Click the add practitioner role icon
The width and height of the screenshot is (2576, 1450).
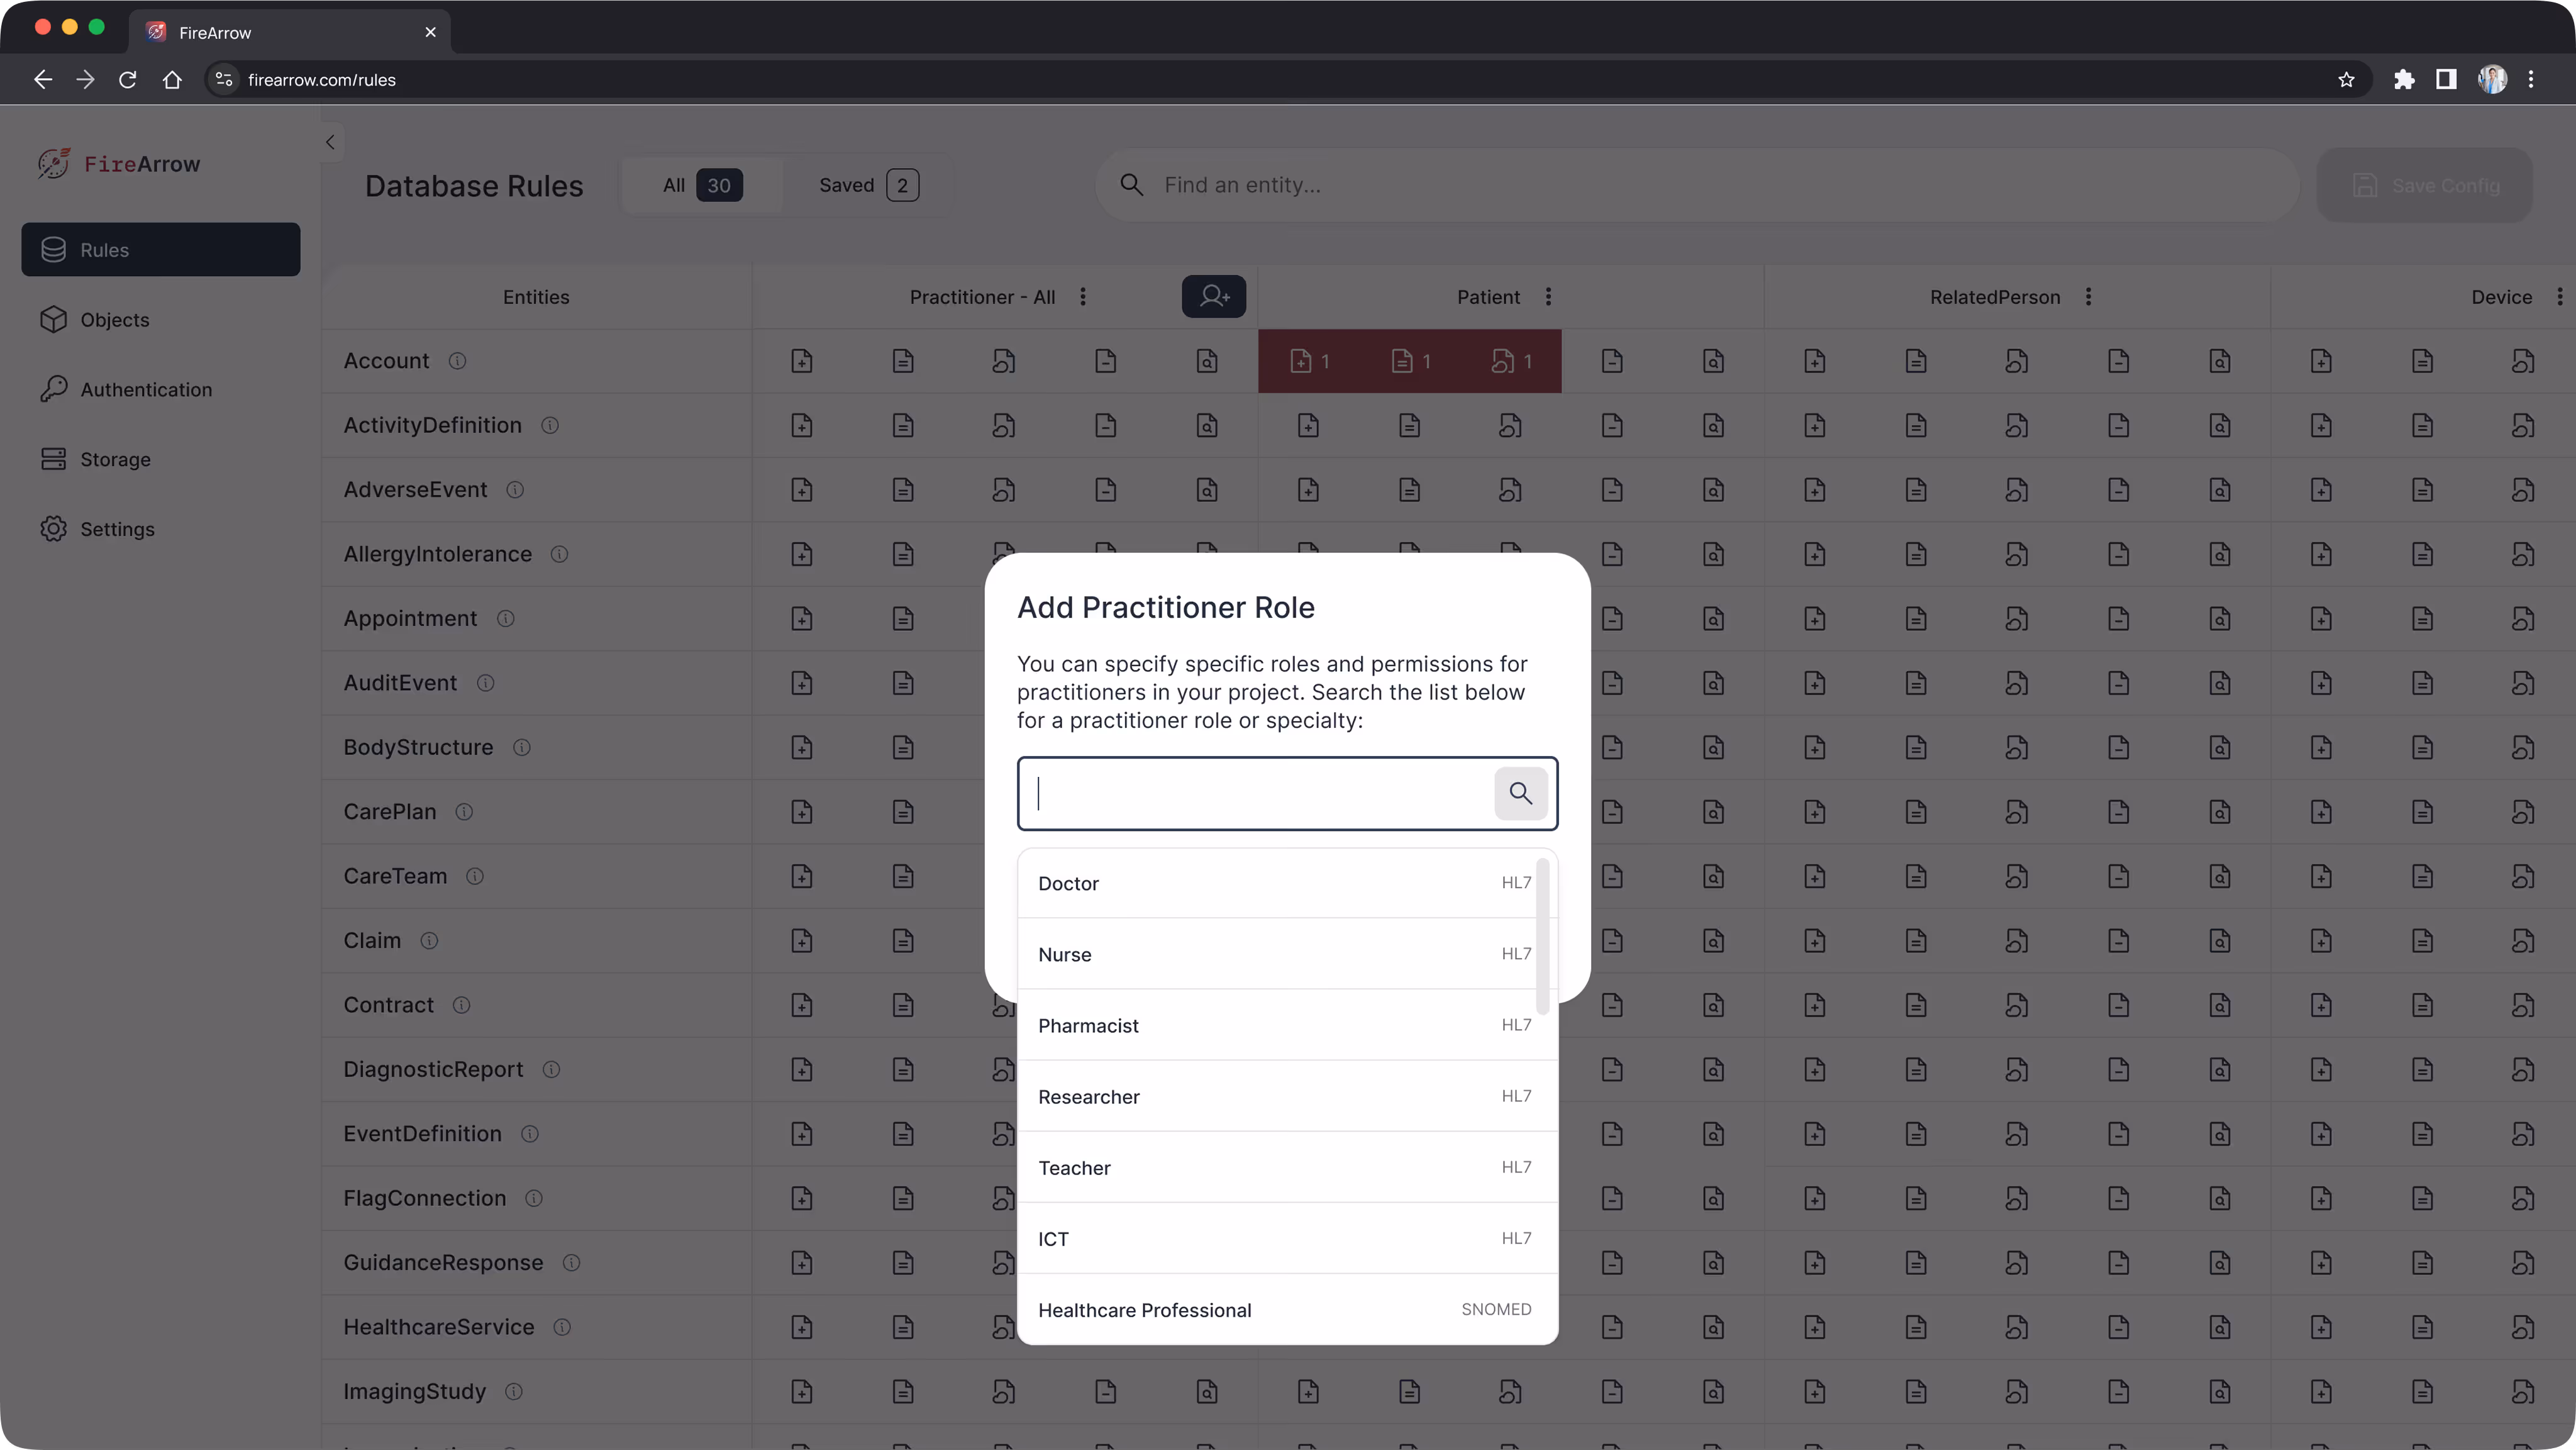pyautogui.click(x=1214, y=297)
